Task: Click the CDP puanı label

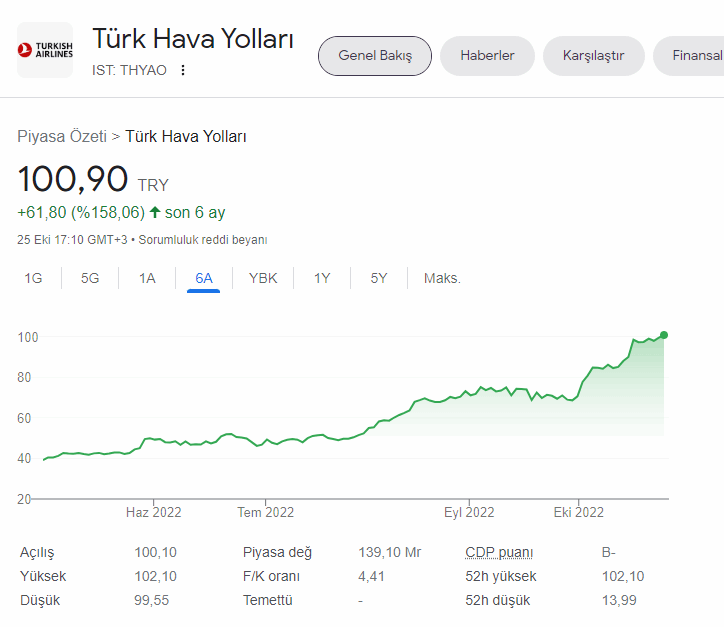Action: pos(499,552)
